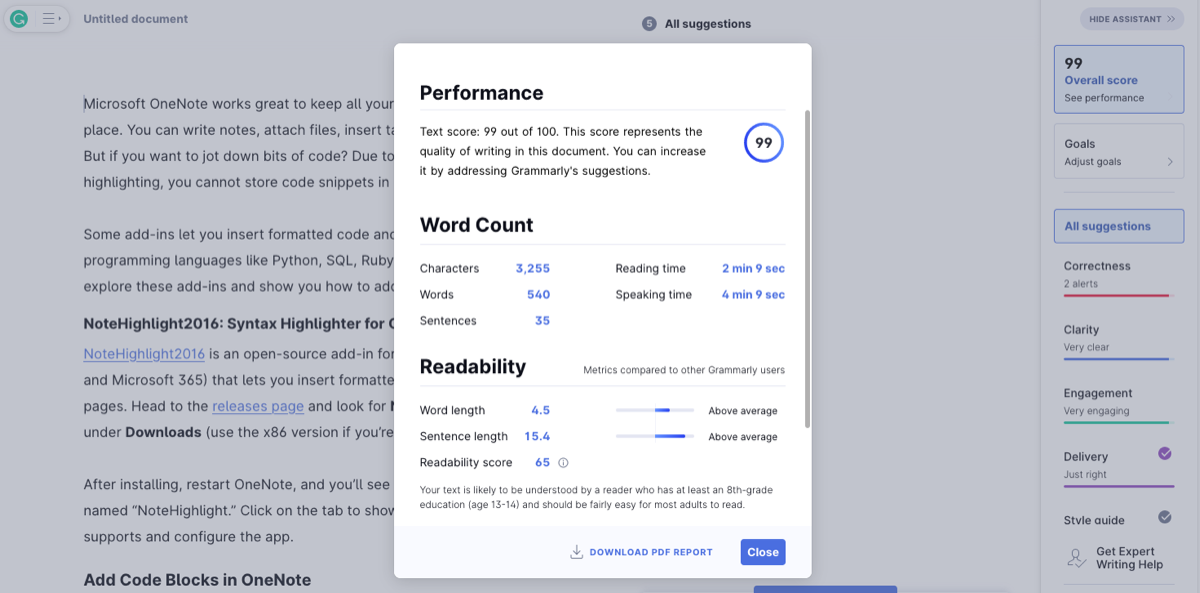1200x593 pixels.
Task: Click the circular 99 score ring in Performance dialog
Action: 764,143
